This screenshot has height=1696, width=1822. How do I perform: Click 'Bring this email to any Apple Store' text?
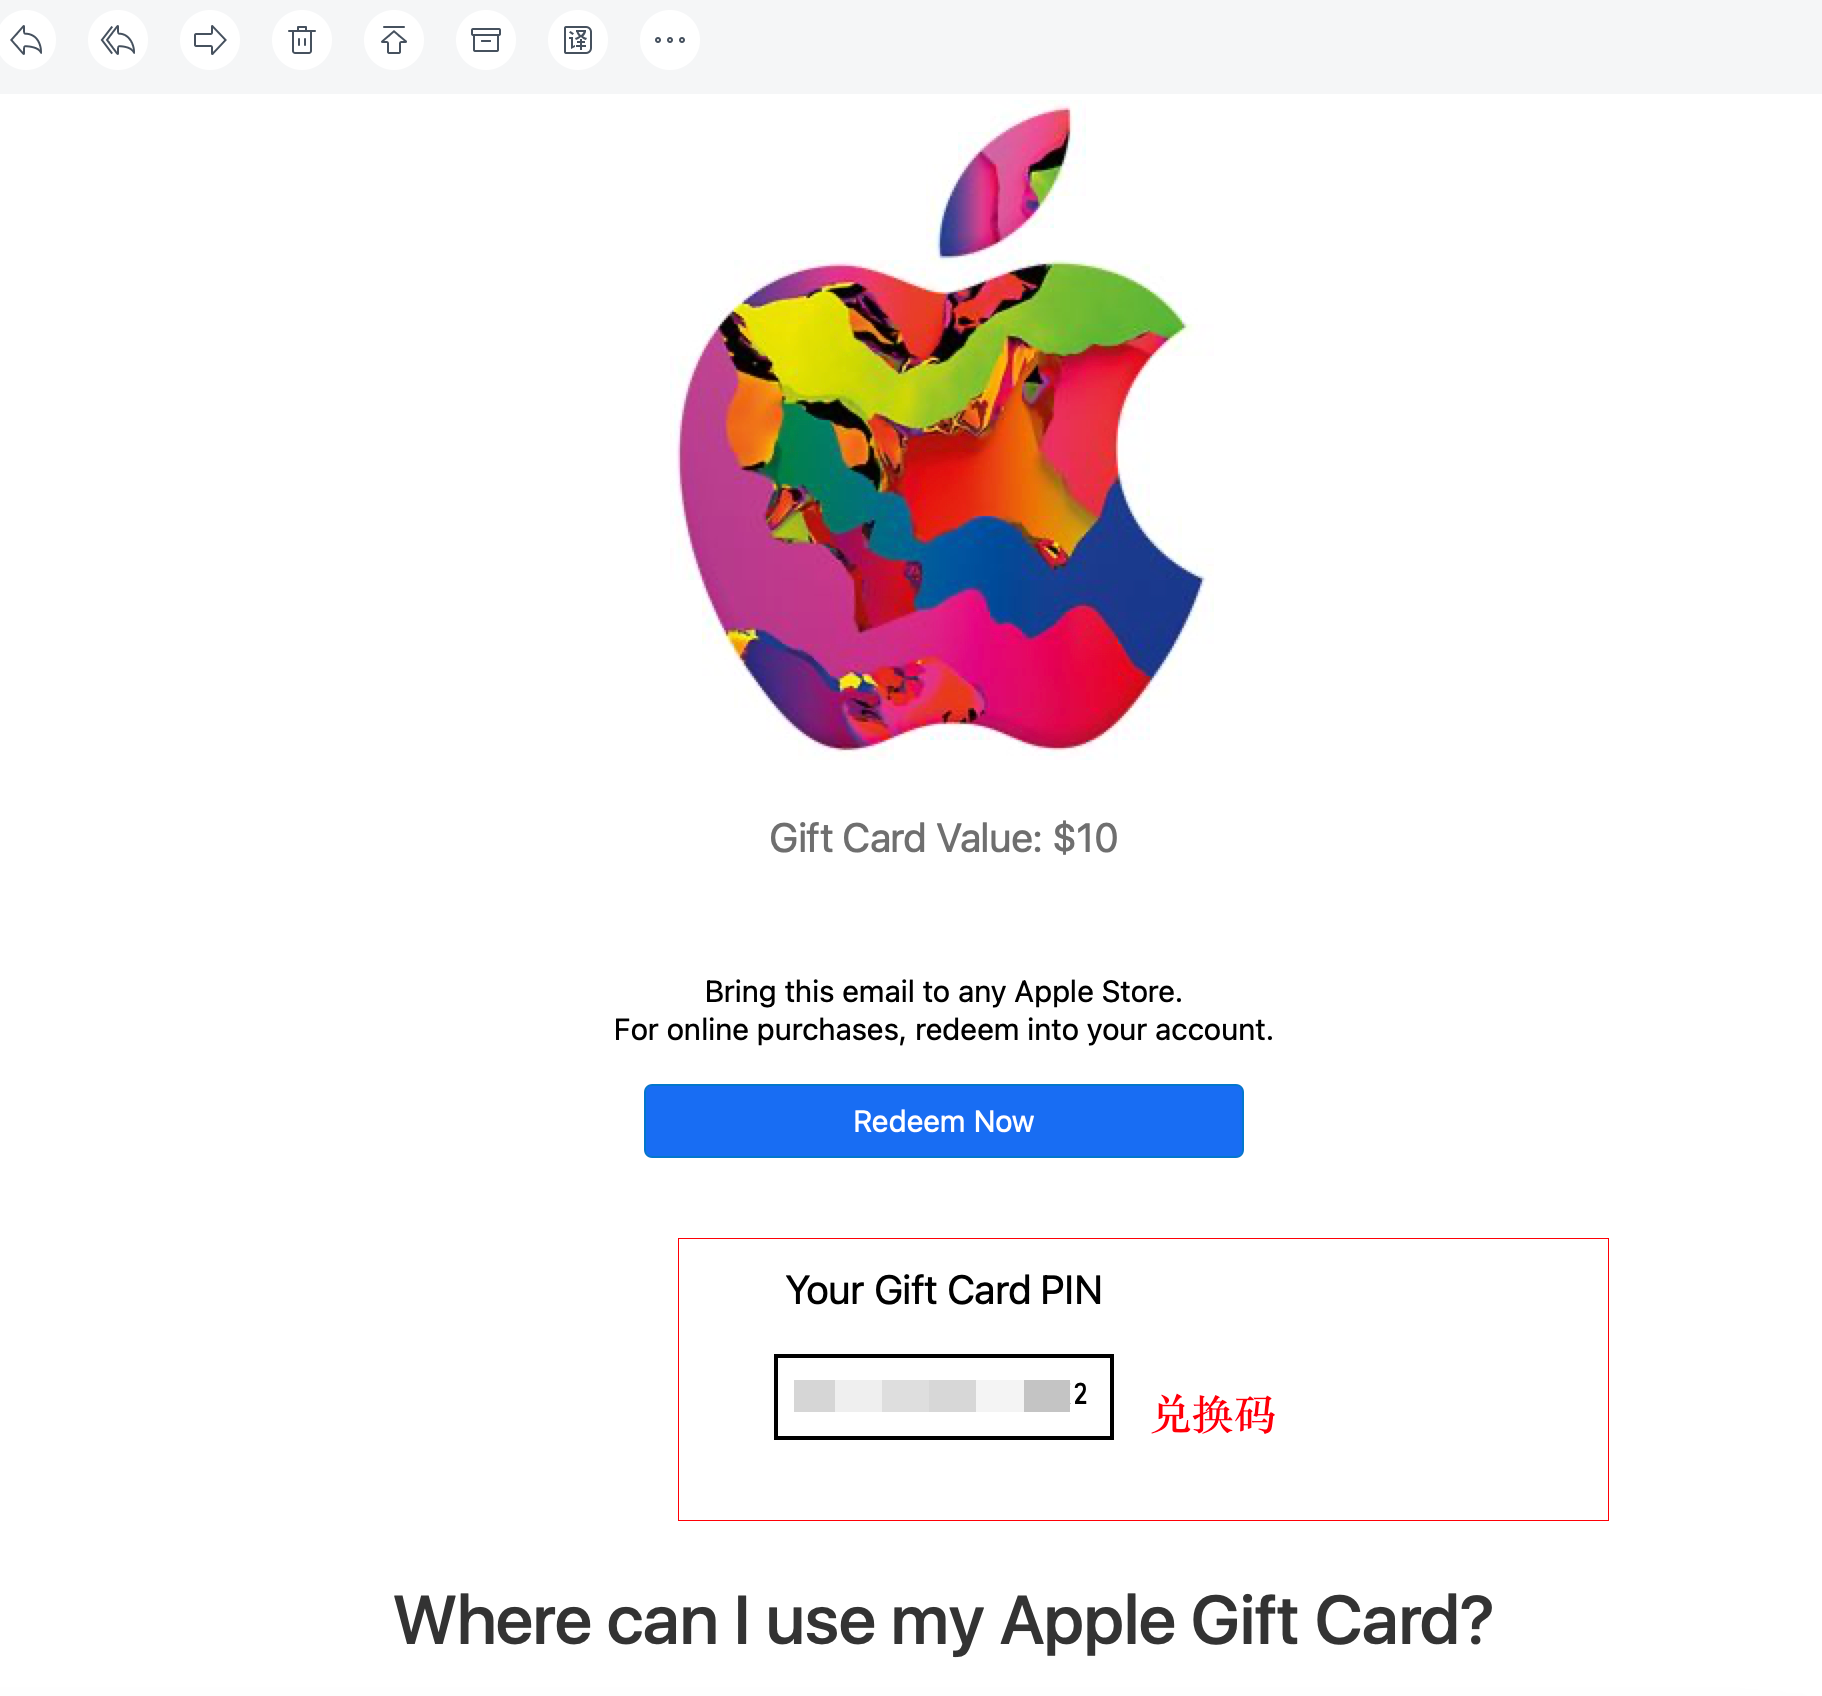[x=943, y=991]
